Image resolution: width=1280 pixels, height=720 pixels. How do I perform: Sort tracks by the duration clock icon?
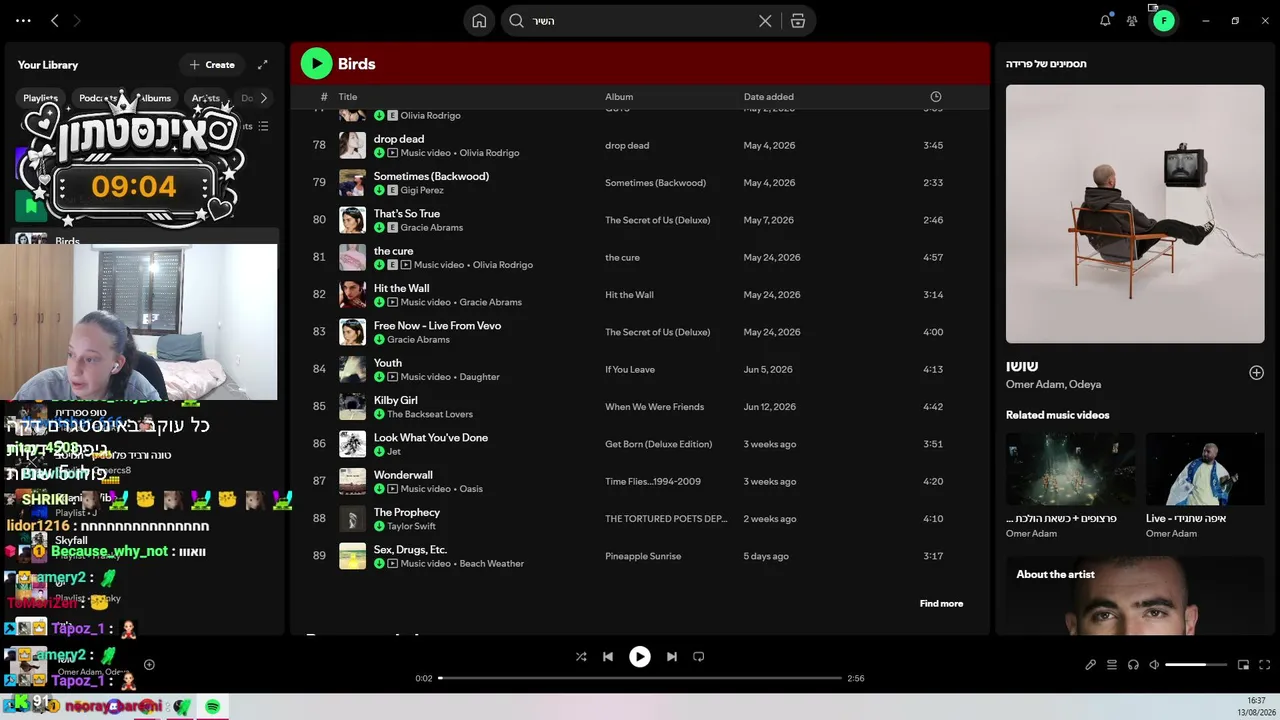click(936, 97)
